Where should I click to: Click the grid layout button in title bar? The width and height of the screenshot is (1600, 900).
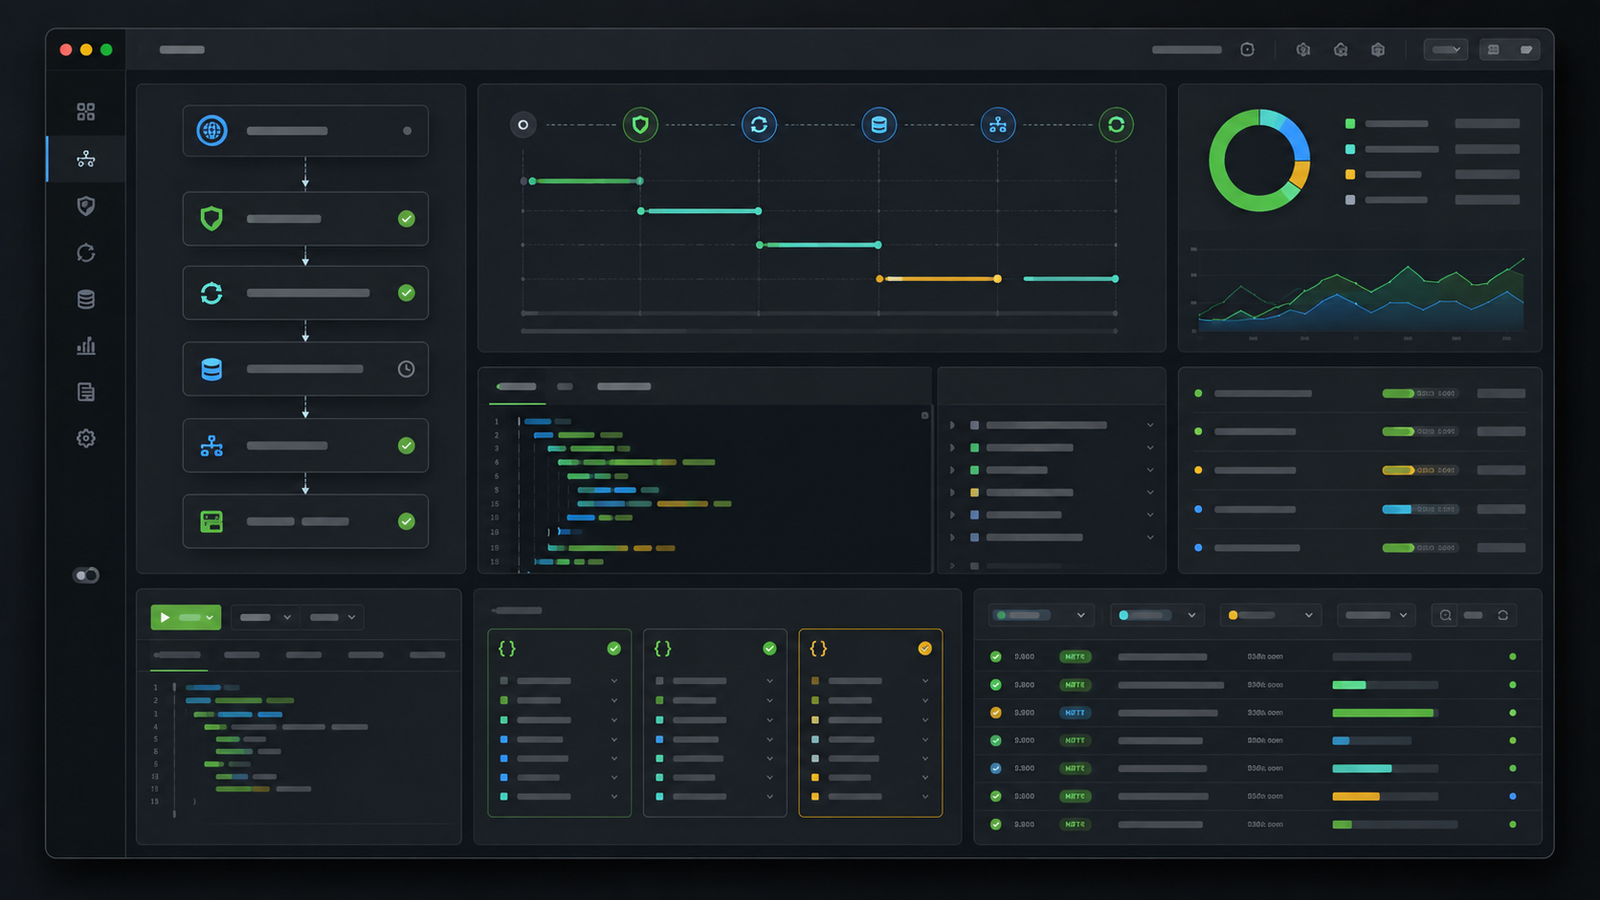(1493, 49)
